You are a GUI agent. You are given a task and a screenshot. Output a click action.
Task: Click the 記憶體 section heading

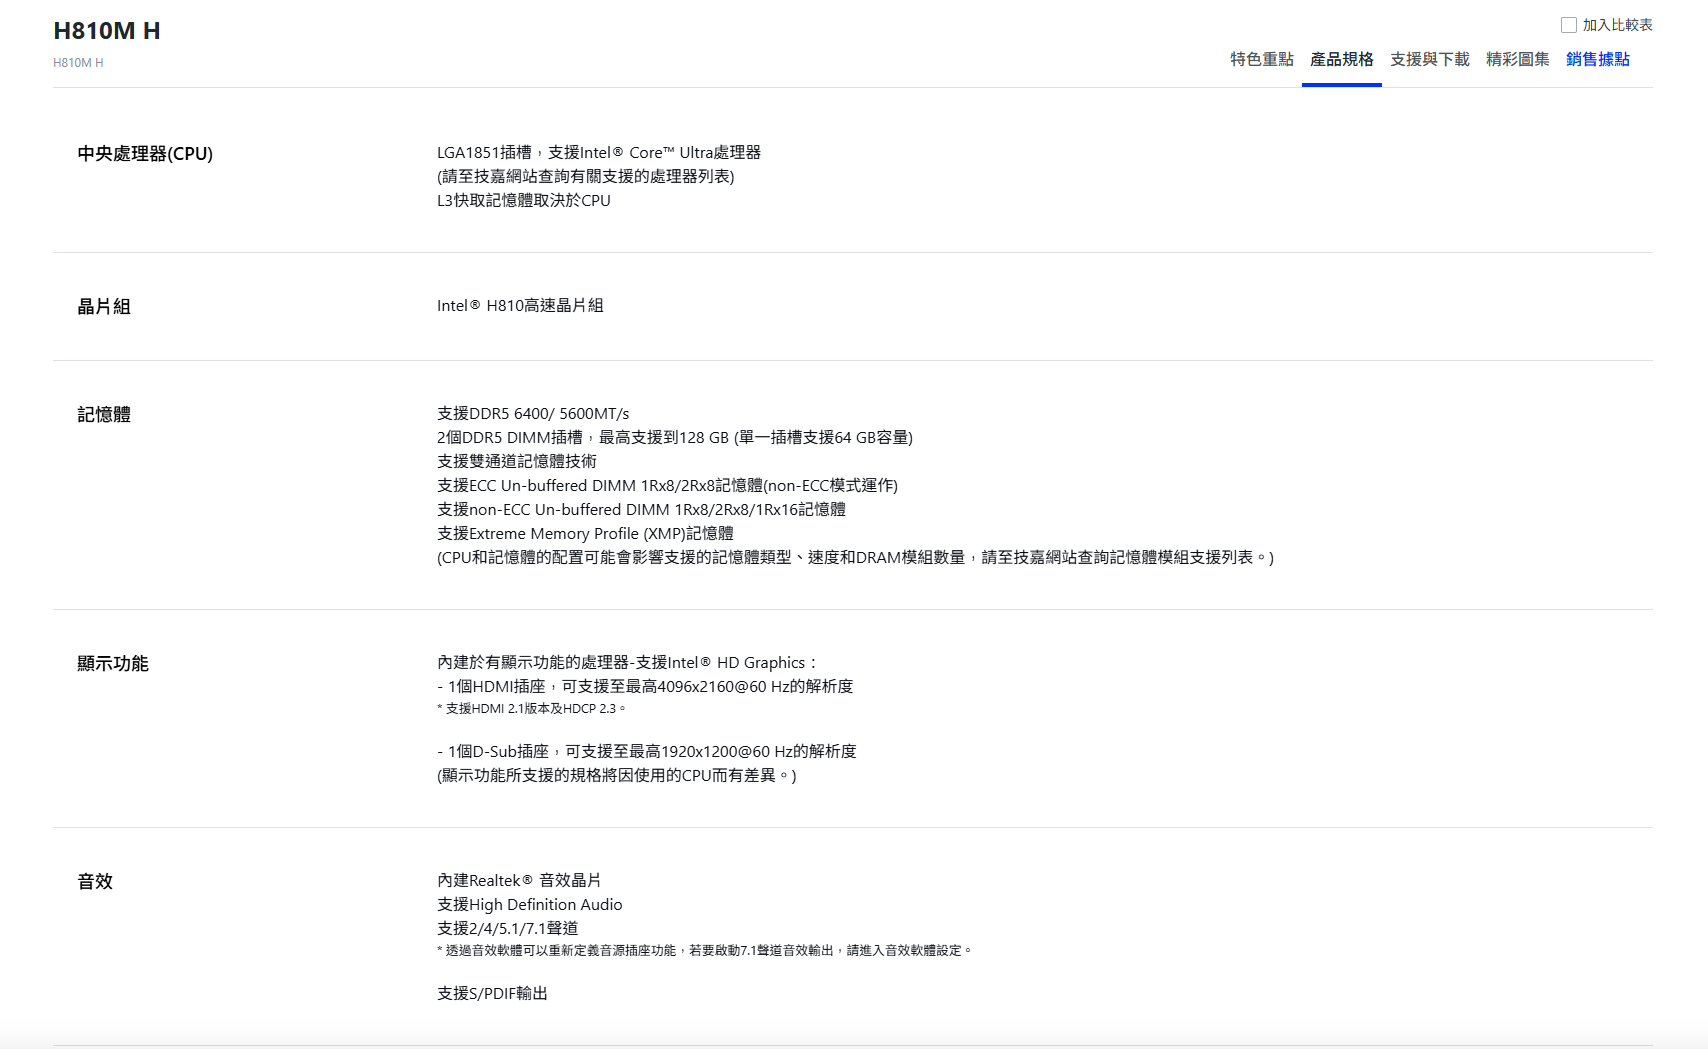[104, 415]
